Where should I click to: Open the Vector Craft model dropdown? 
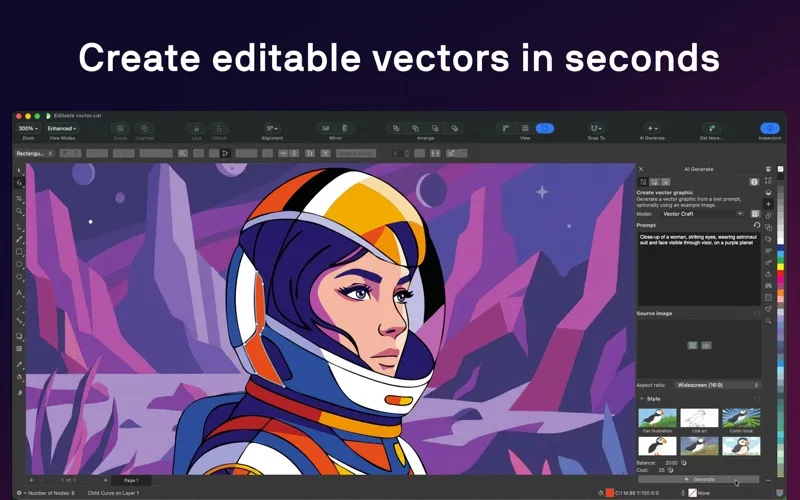click(x=702, y=214)
